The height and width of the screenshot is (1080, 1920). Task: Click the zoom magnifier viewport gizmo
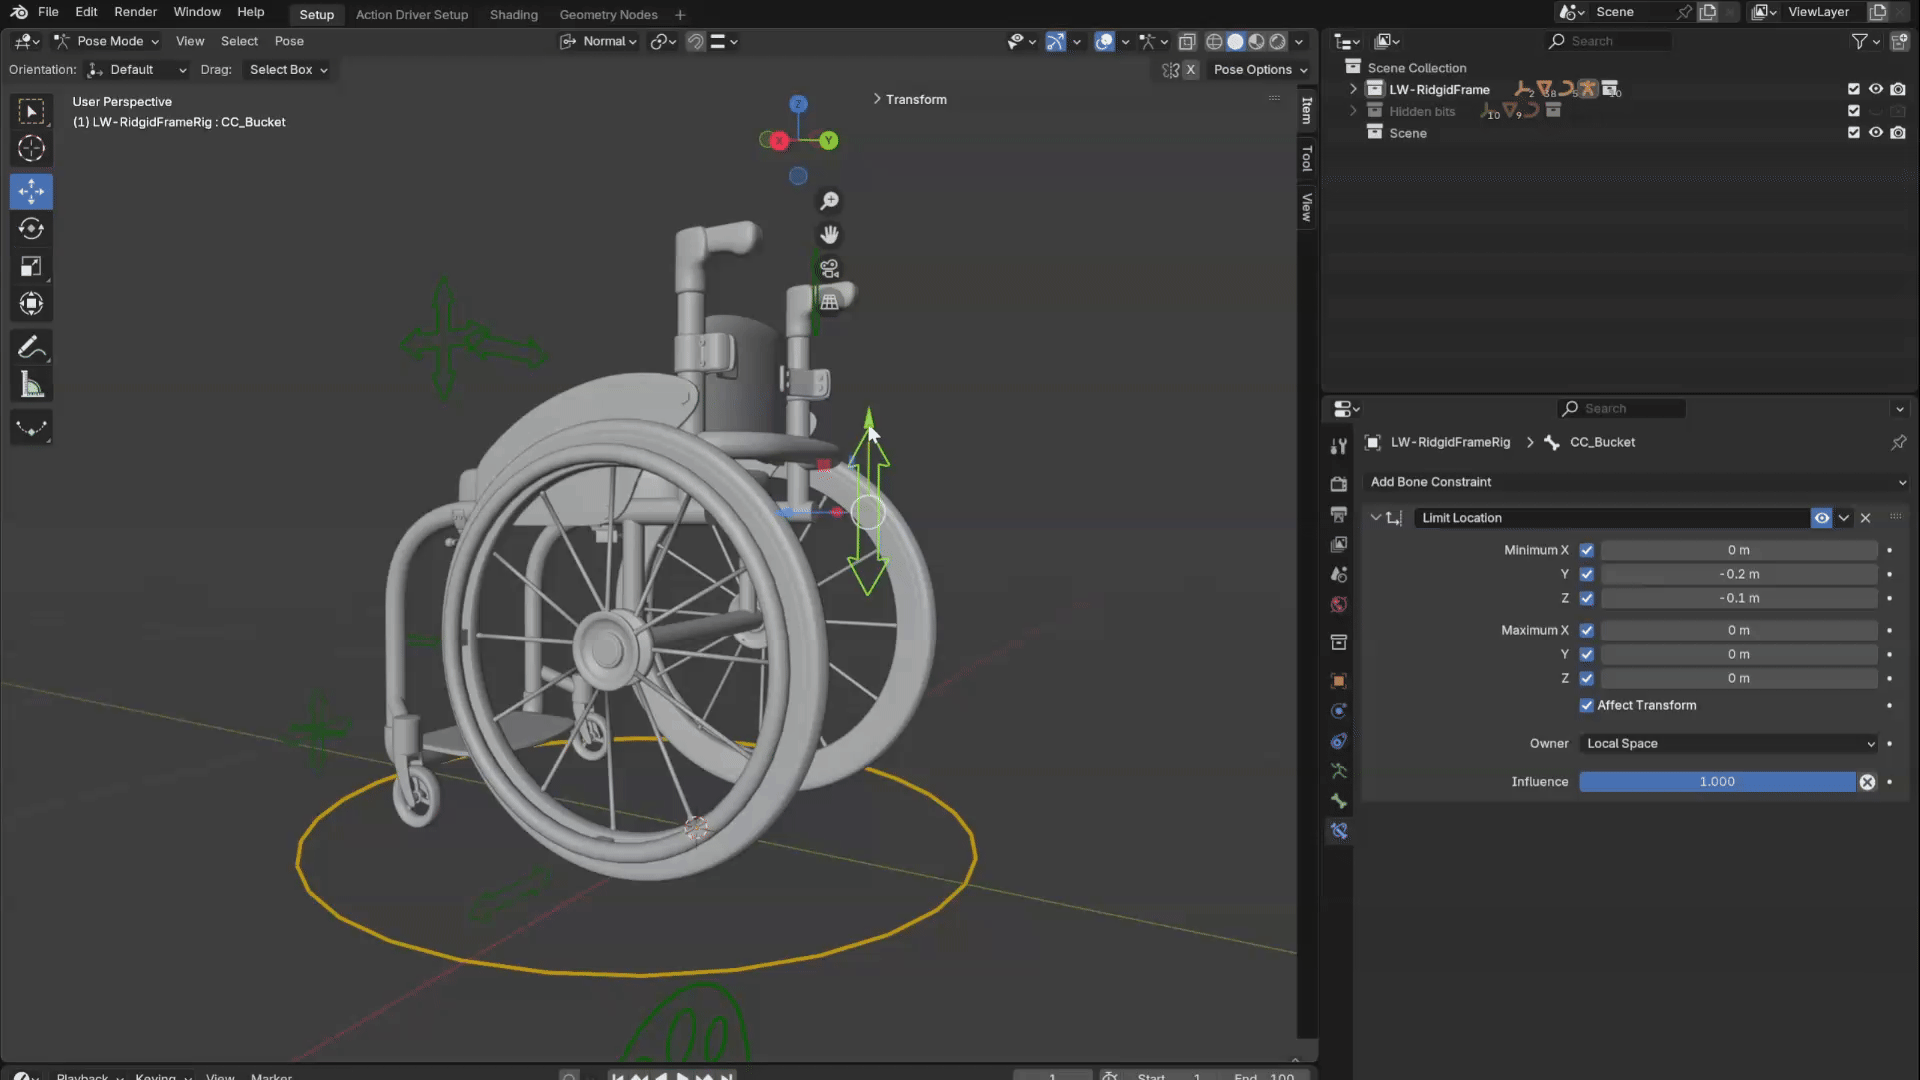coord(829,201)
